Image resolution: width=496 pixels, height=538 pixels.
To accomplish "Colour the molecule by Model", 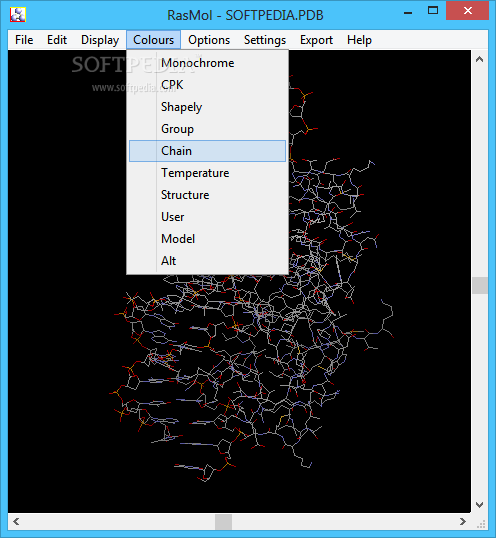I will pyautogui.click(x=207, y=238).
